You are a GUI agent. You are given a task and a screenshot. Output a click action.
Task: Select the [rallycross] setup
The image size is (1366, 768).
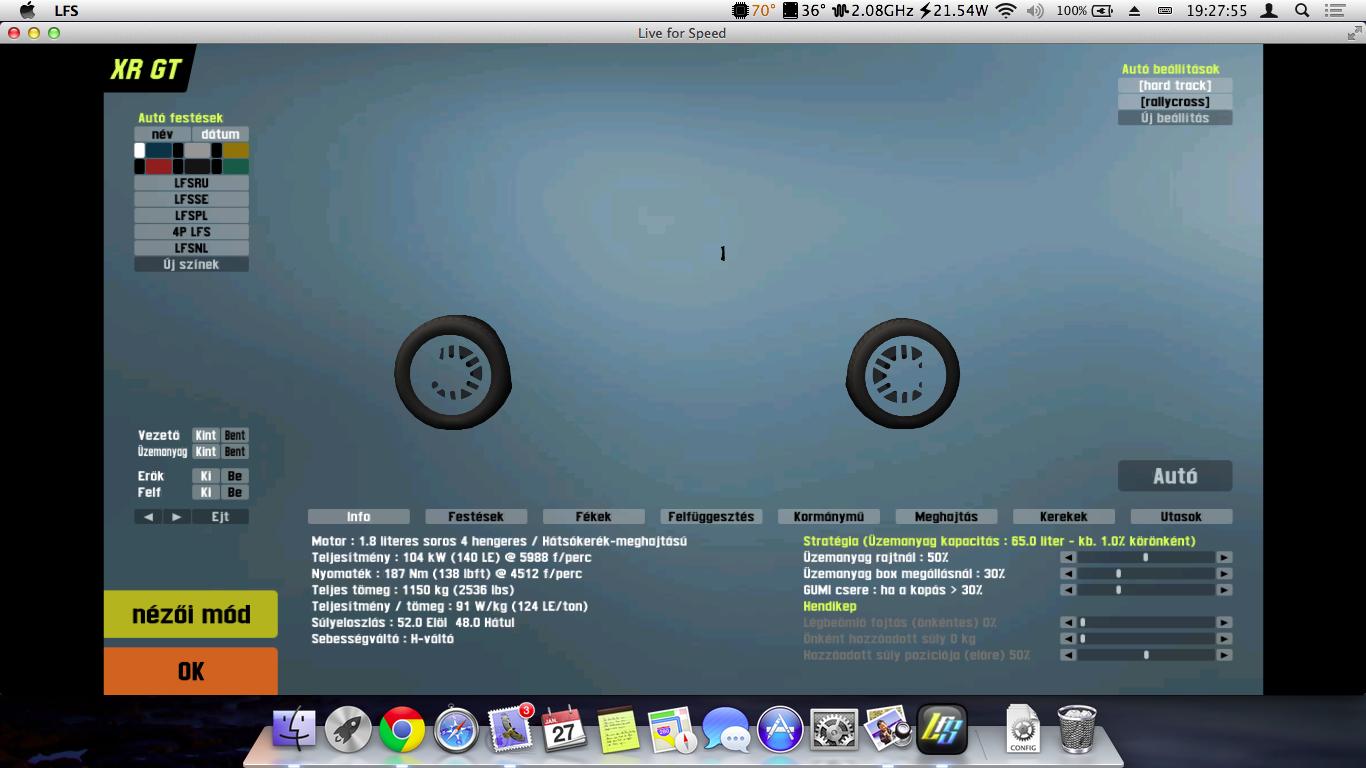pyautogui.click(x=1175, y=102)
